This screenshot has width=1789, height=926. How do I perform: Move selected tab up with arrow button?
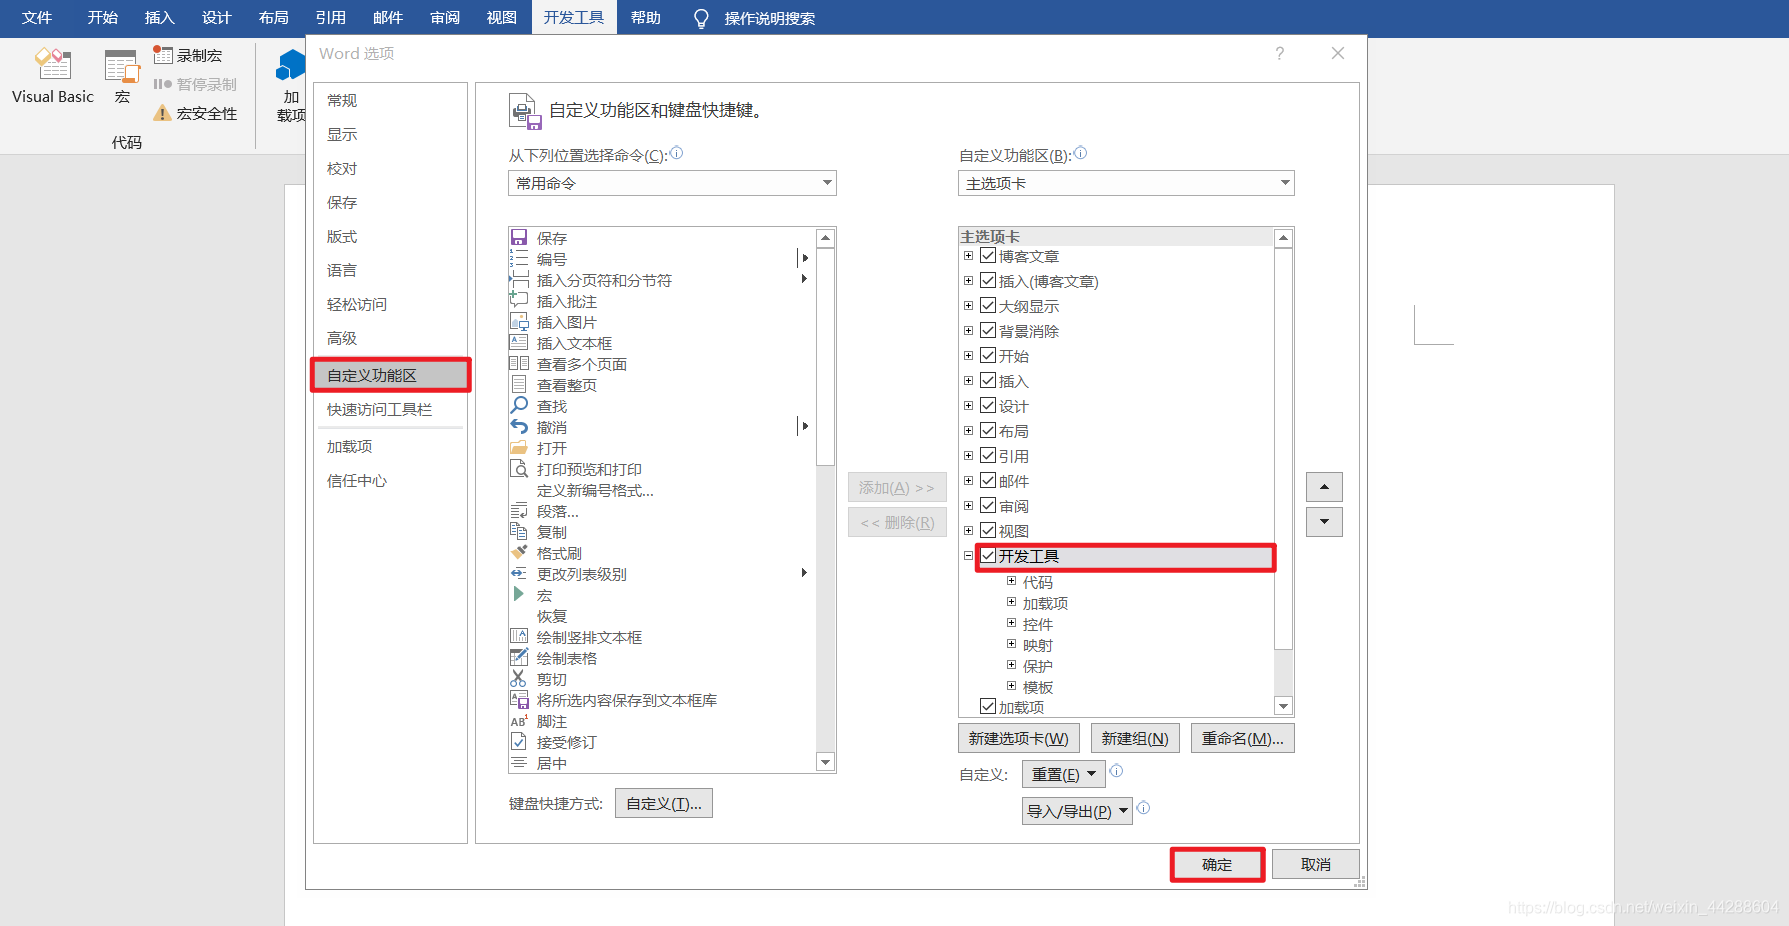(1324, 487)
